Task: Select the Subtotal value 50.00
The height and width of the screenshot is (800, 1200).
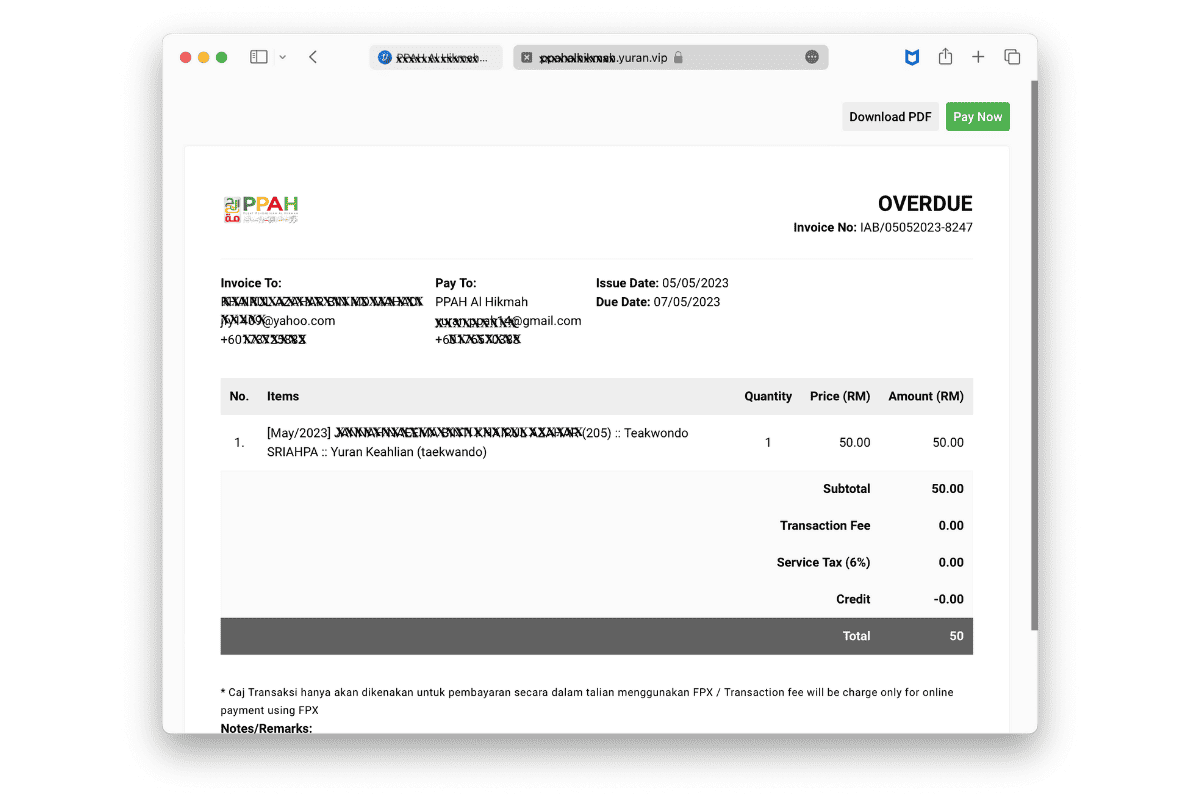Action: pyautogui.click(x=947, y=489)
